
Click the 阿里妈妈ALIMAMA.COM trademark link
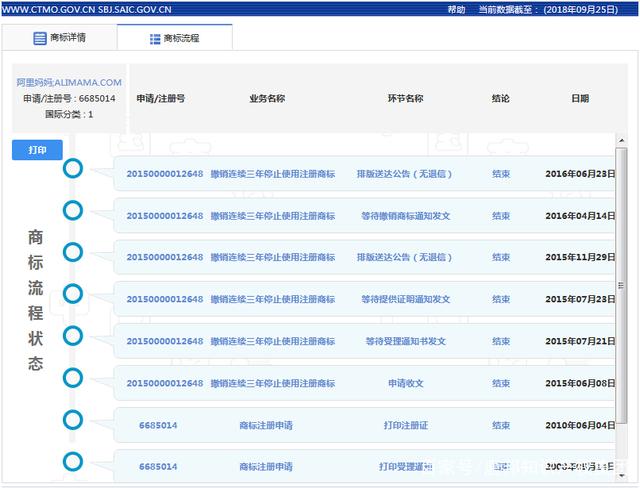click(x=69, y=83)
